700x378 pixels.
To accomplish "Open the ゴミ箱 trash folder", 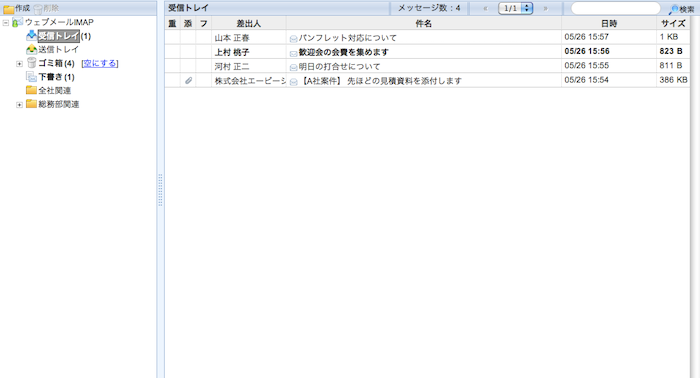I will point(56,63).
